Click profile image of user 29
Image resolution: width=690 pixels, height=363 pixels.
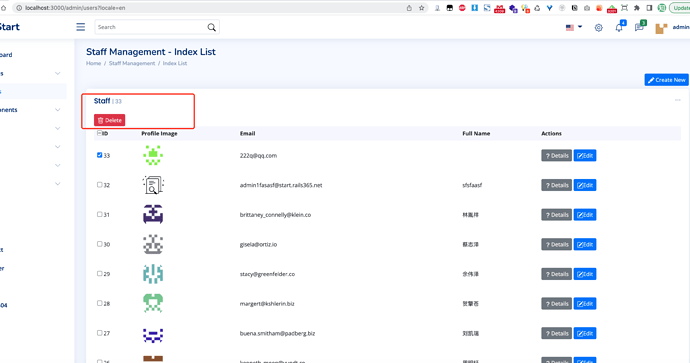[x=153, y=274]
